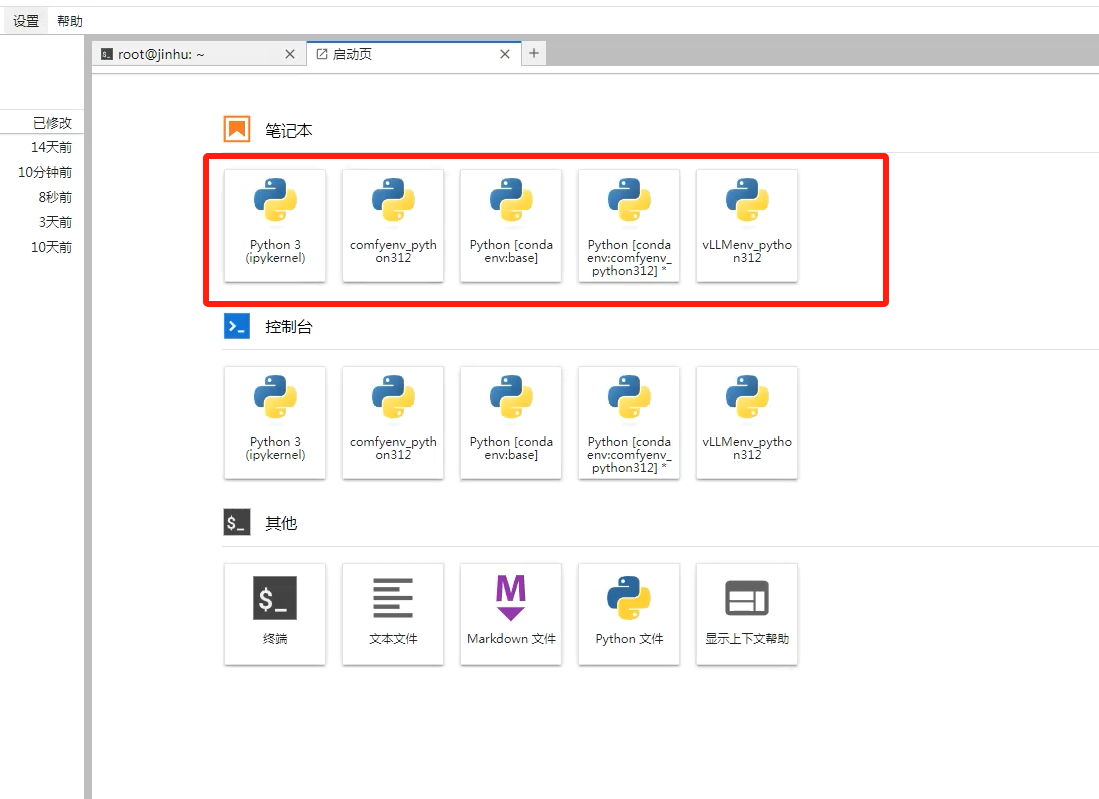Sort files by 已修改 column header
This screenshot has width=1099, height=799.
click(42, 123)
